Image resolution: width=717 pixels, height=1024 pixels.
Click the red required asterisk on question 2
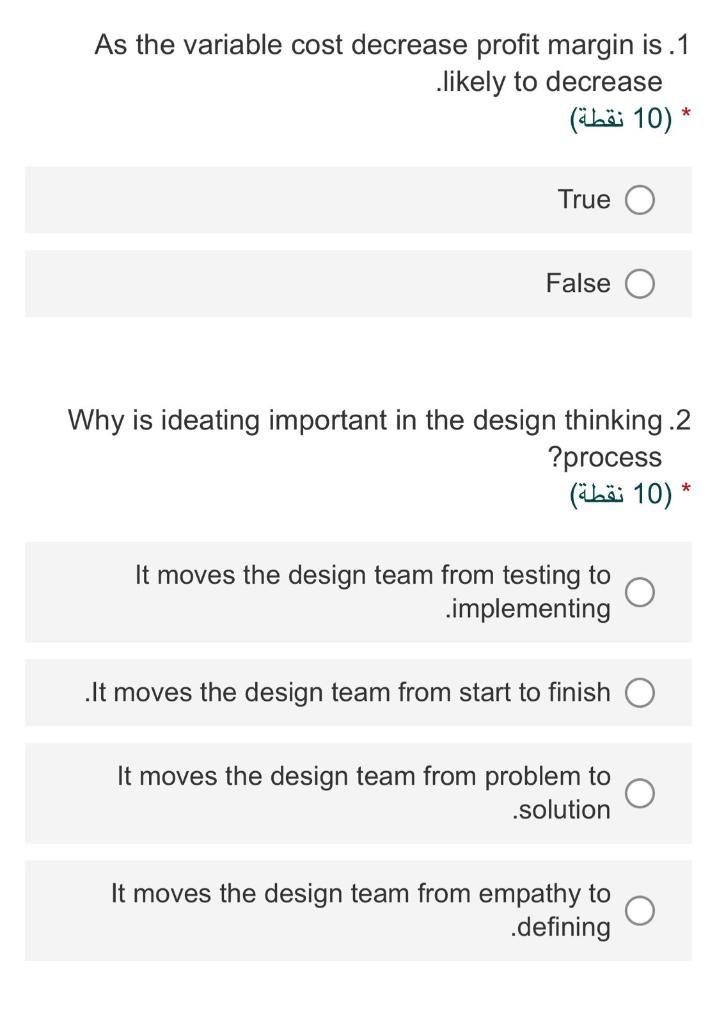(685, 492)
